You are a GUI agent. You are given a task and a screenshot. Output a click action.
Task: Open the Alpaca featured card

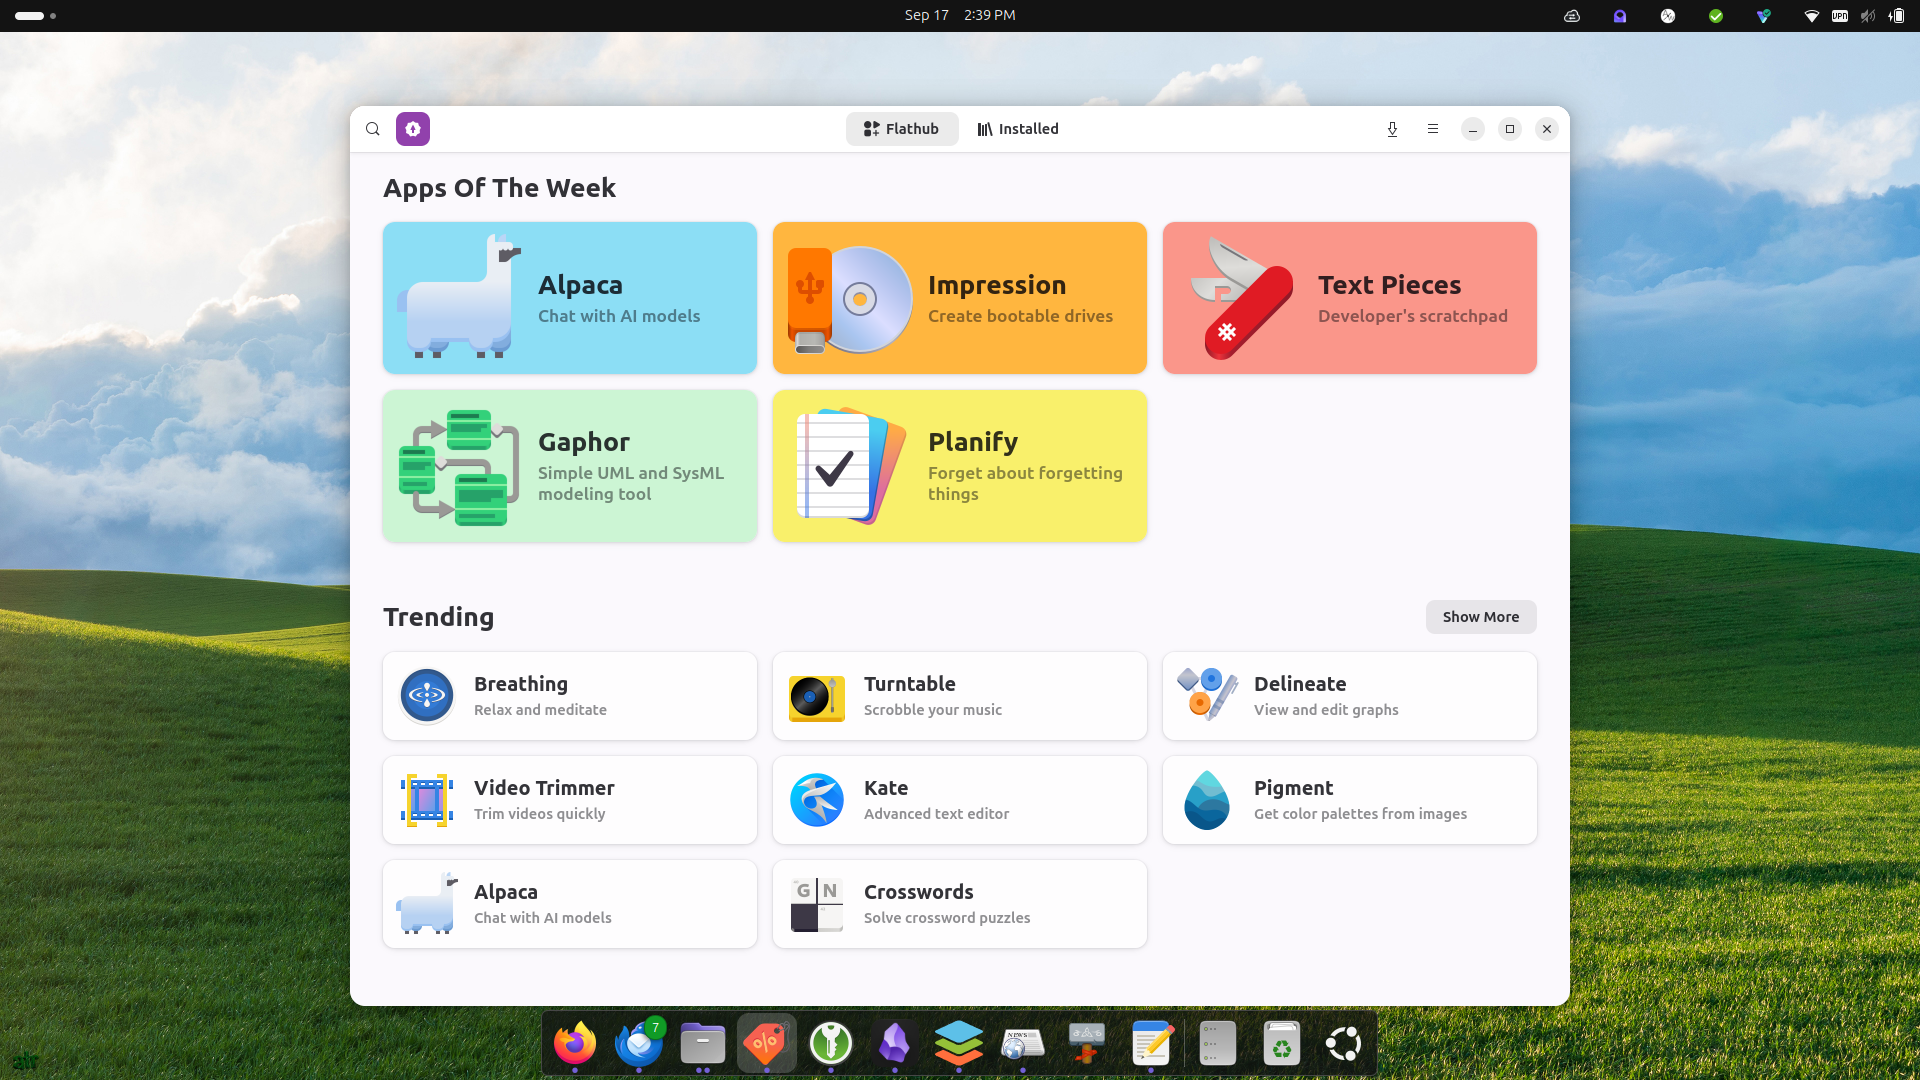click(x=570, y=298)
